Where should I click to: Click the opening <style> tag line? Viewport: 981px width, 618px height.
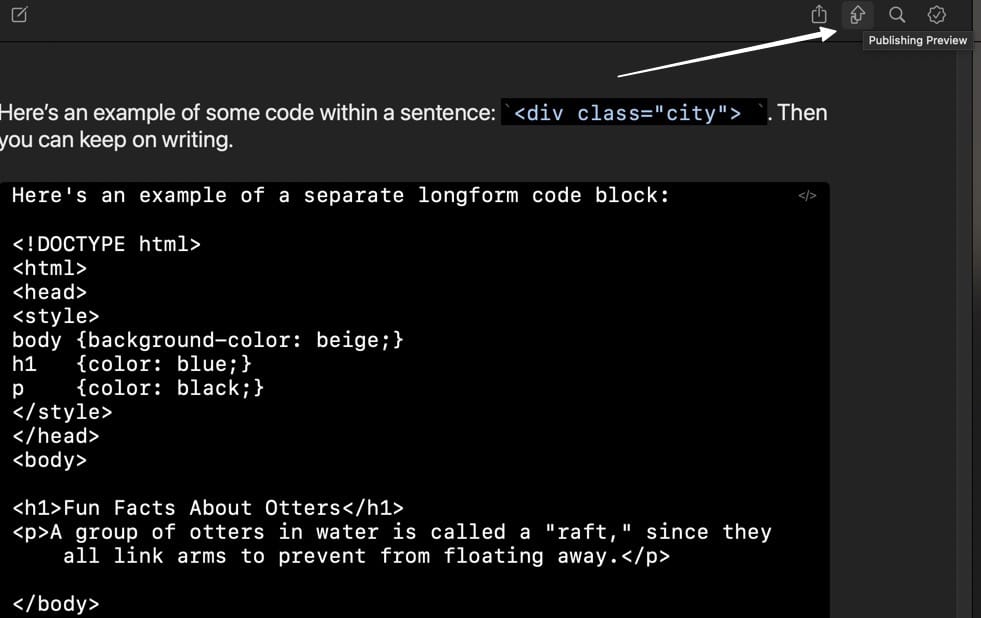coord(55,316)
